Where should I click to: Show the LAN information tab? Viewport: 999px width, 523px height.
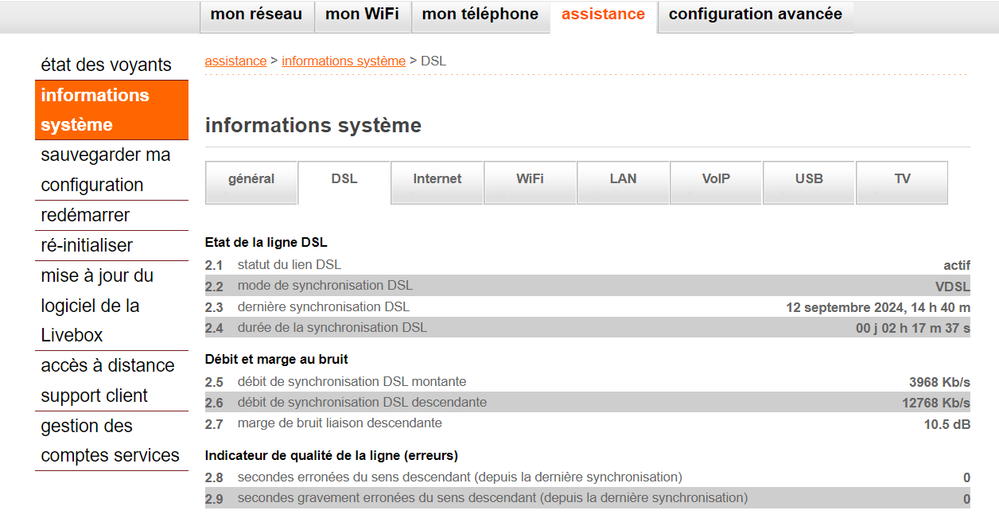click(623, 180)
